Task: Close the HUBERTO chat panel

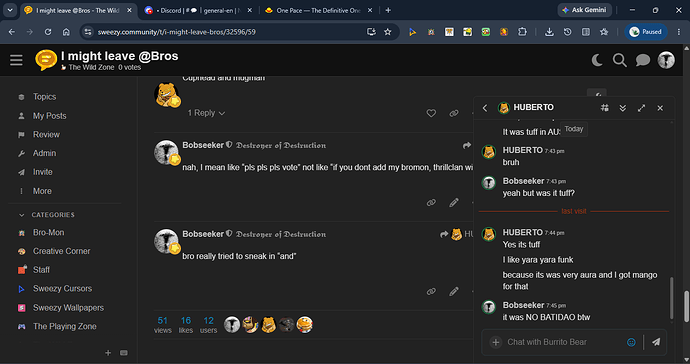Action: point(660,108)
